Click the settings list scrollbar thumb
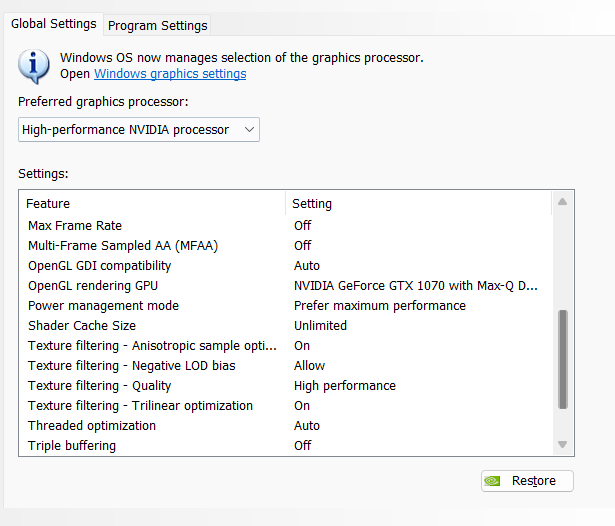615x526 pixels. click(563, 359)
